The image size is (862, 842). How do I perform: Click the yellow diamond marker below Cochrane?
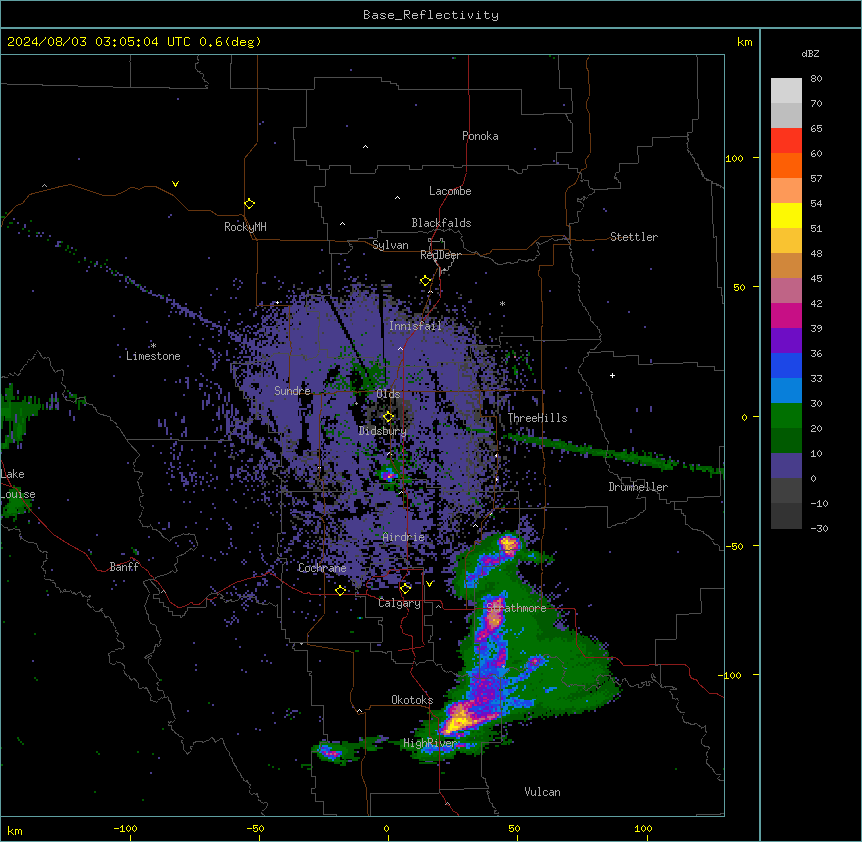pyautogui.click(x=340, y=590)
